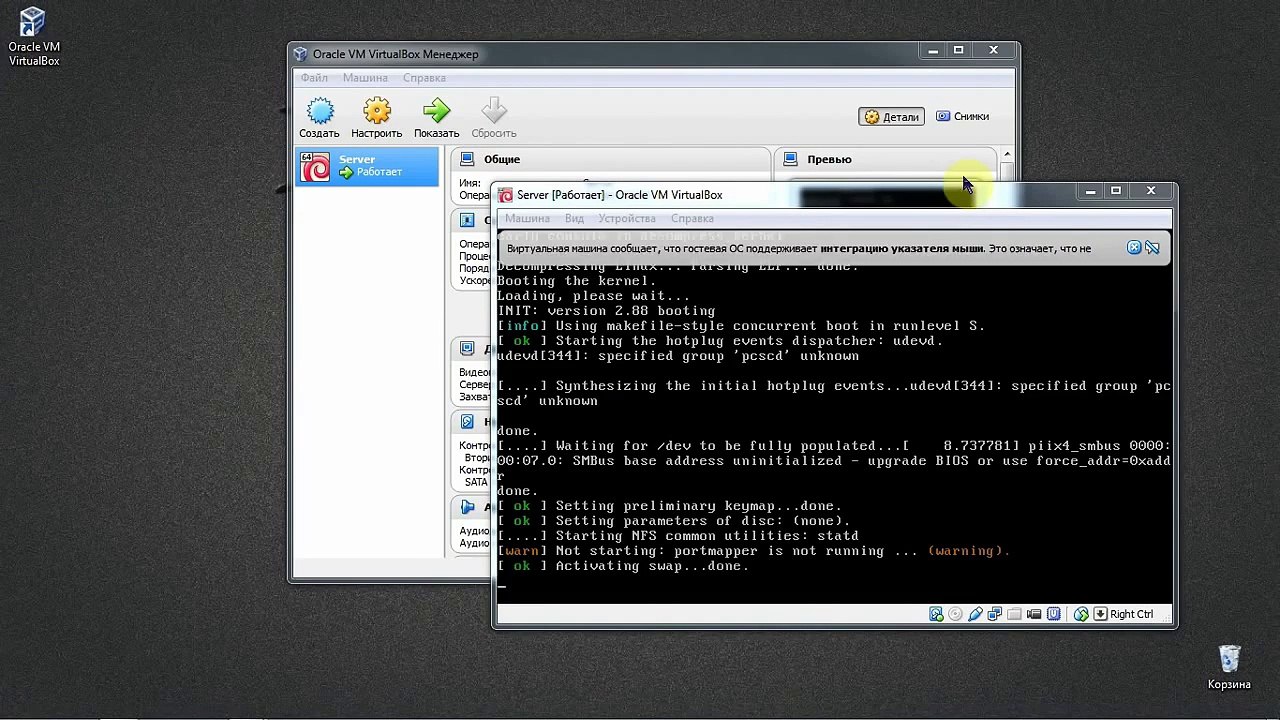Open the Корзина recycle bin icon
The height and width of the screenshot is (720, 1280).
[1229, 667]
